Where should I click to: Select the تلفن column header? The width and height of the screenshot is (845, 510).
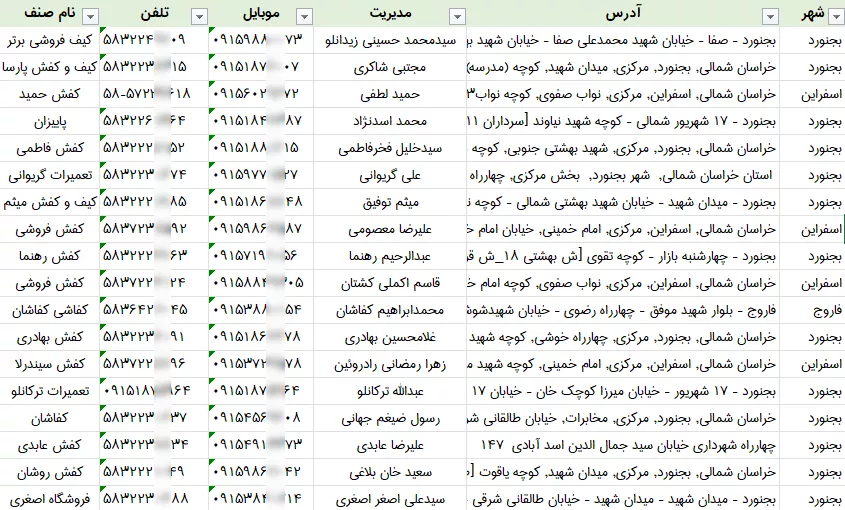point(154,13)
